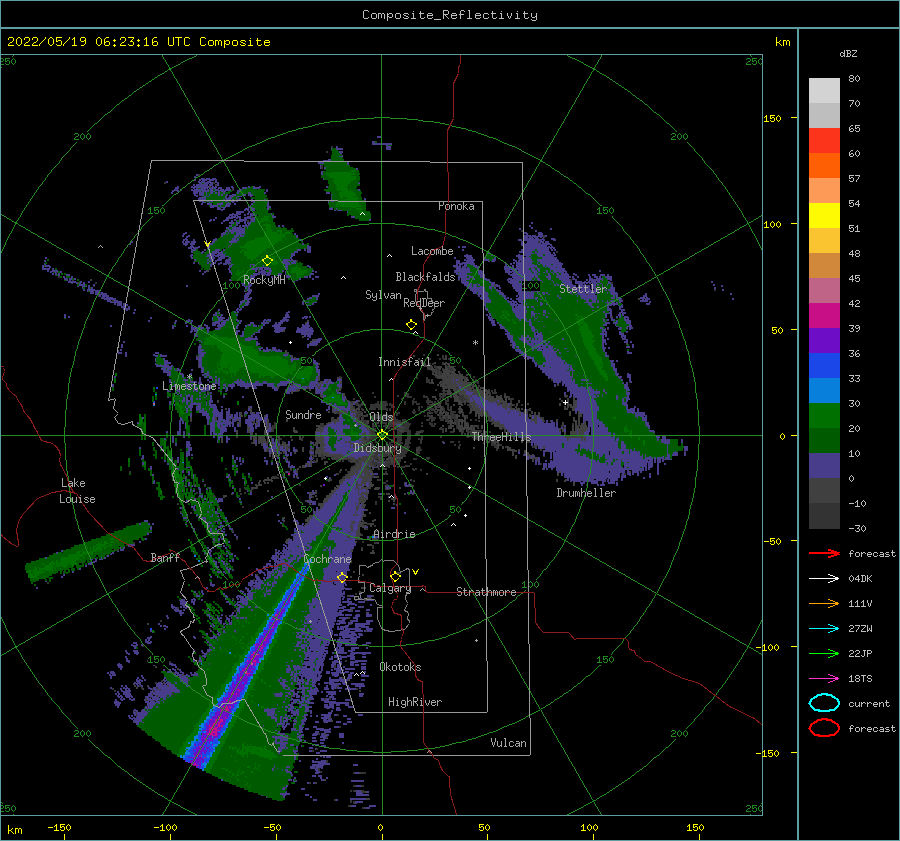Click the yellow km label at bottom left
The height and width of the screenshot is (841, 900).
click(15, 830)
